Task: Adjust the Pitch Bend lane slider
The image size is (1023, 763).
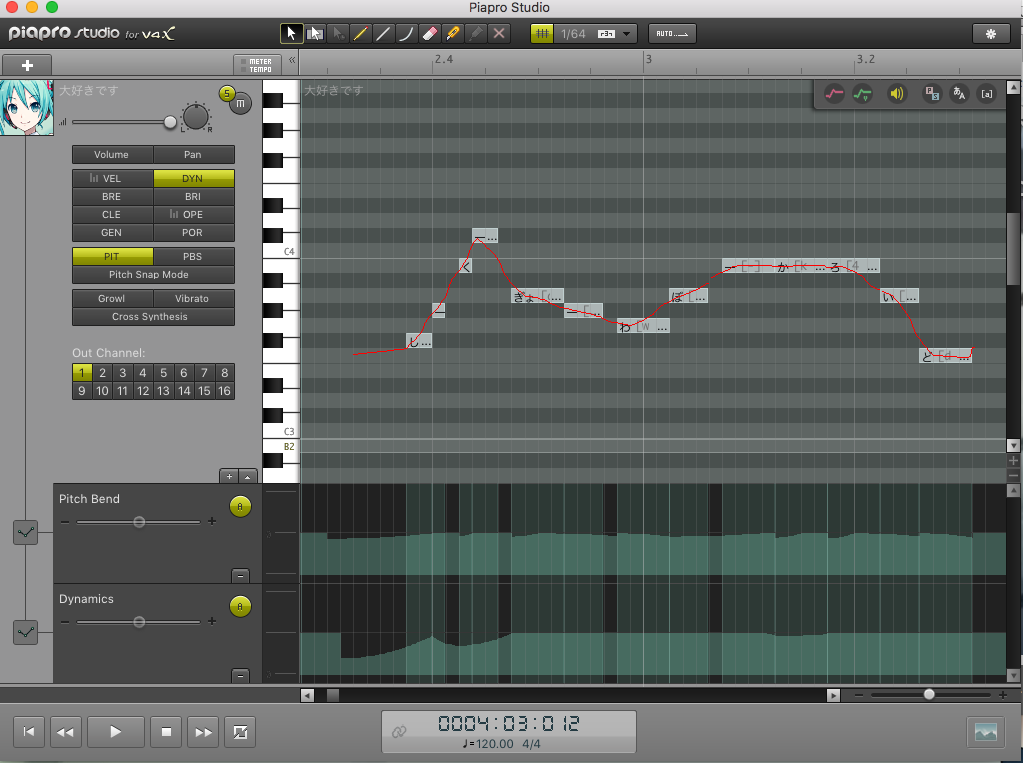Action: pos(138,522)
